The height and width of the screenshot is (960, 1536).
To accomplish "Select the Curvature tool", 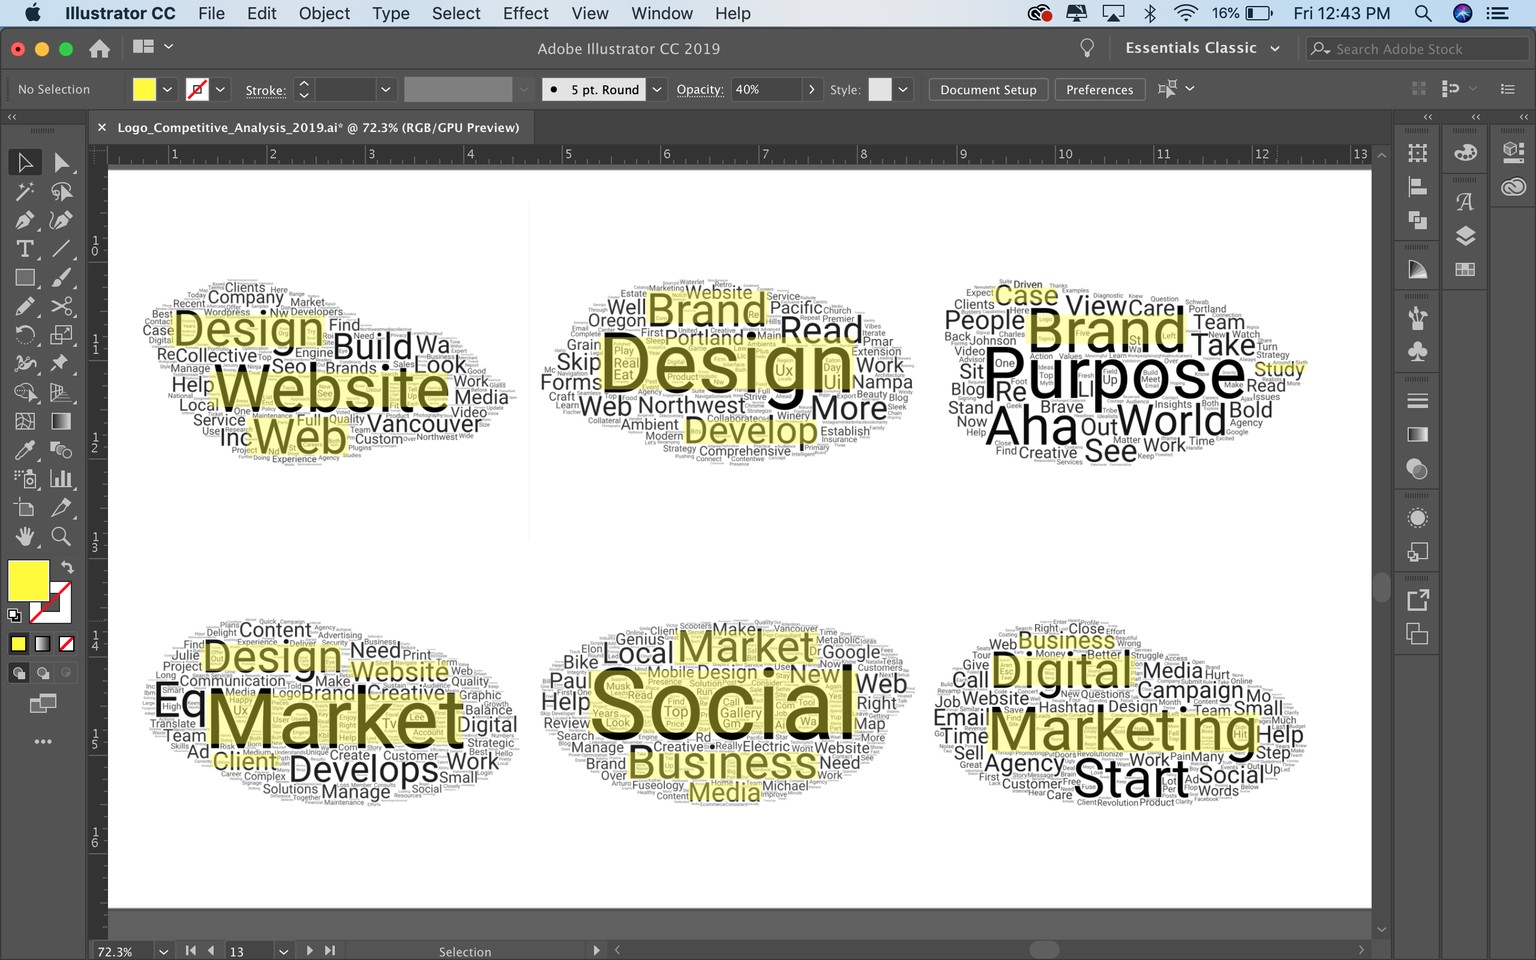I will pos(61,220).
